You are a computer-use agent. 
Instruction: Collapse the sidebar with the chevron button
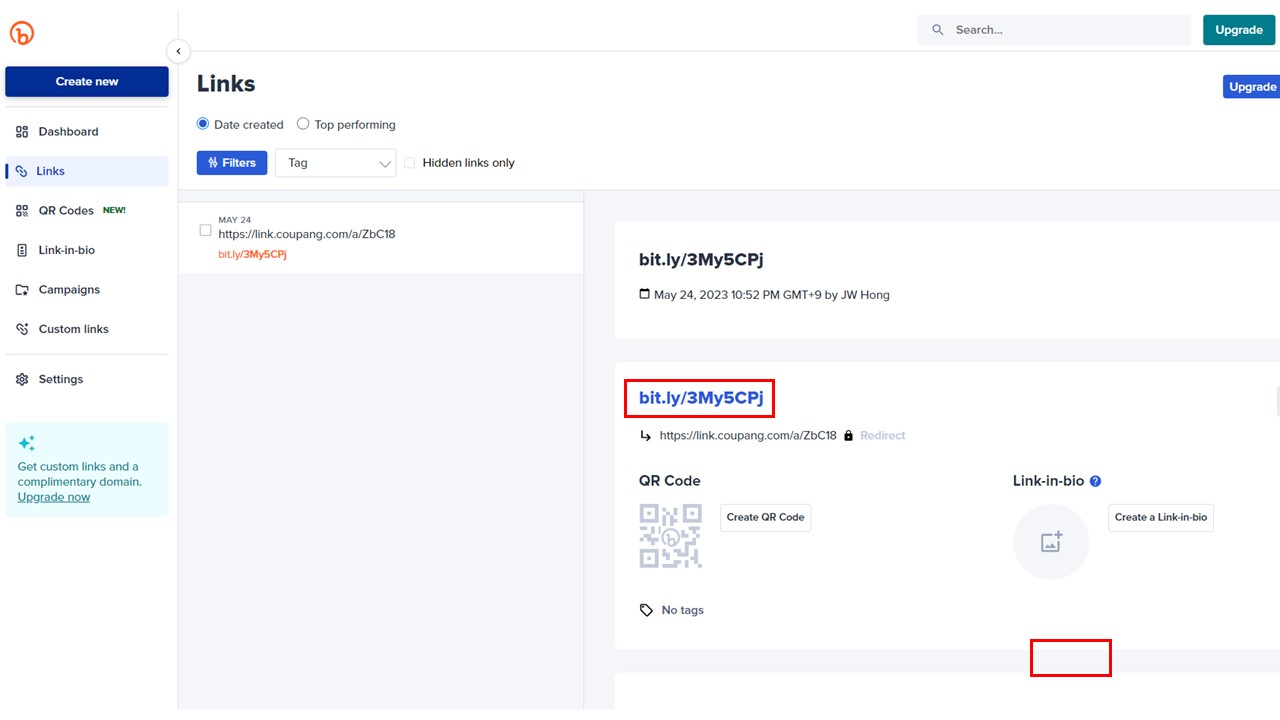(x=178, y=51)
